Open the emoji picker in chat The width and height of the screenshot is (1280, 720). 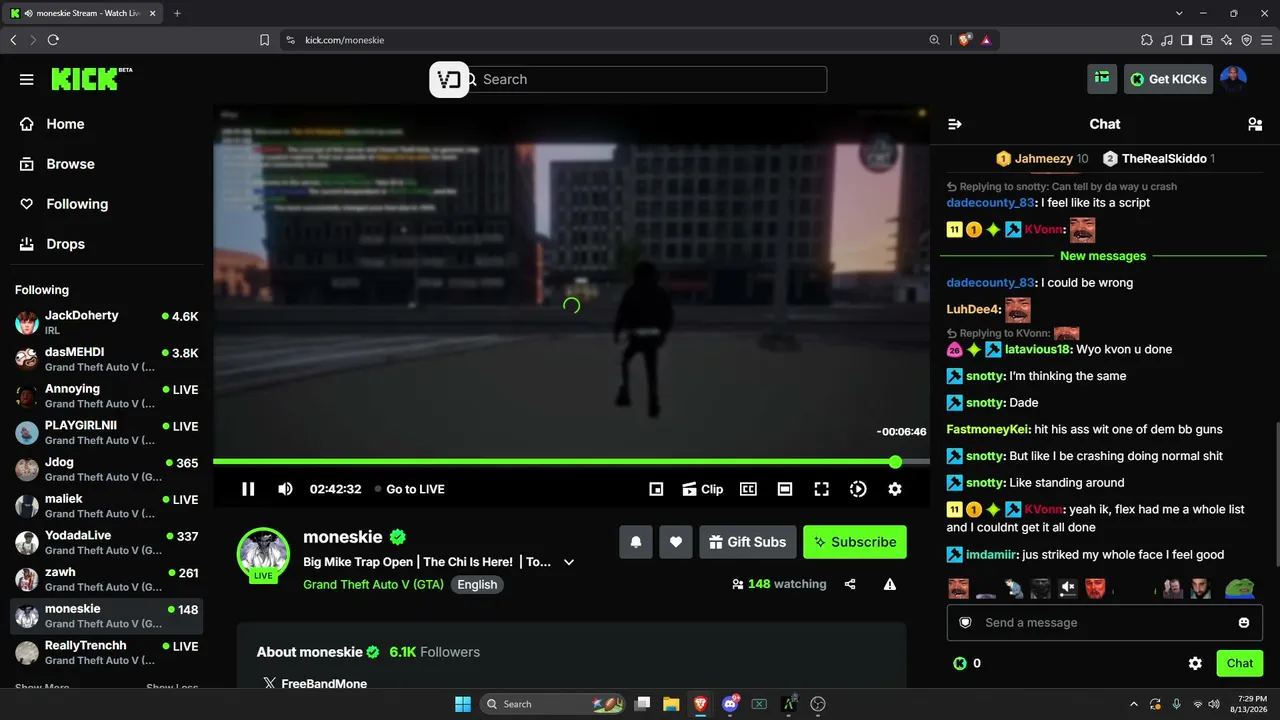point(1244,622)
